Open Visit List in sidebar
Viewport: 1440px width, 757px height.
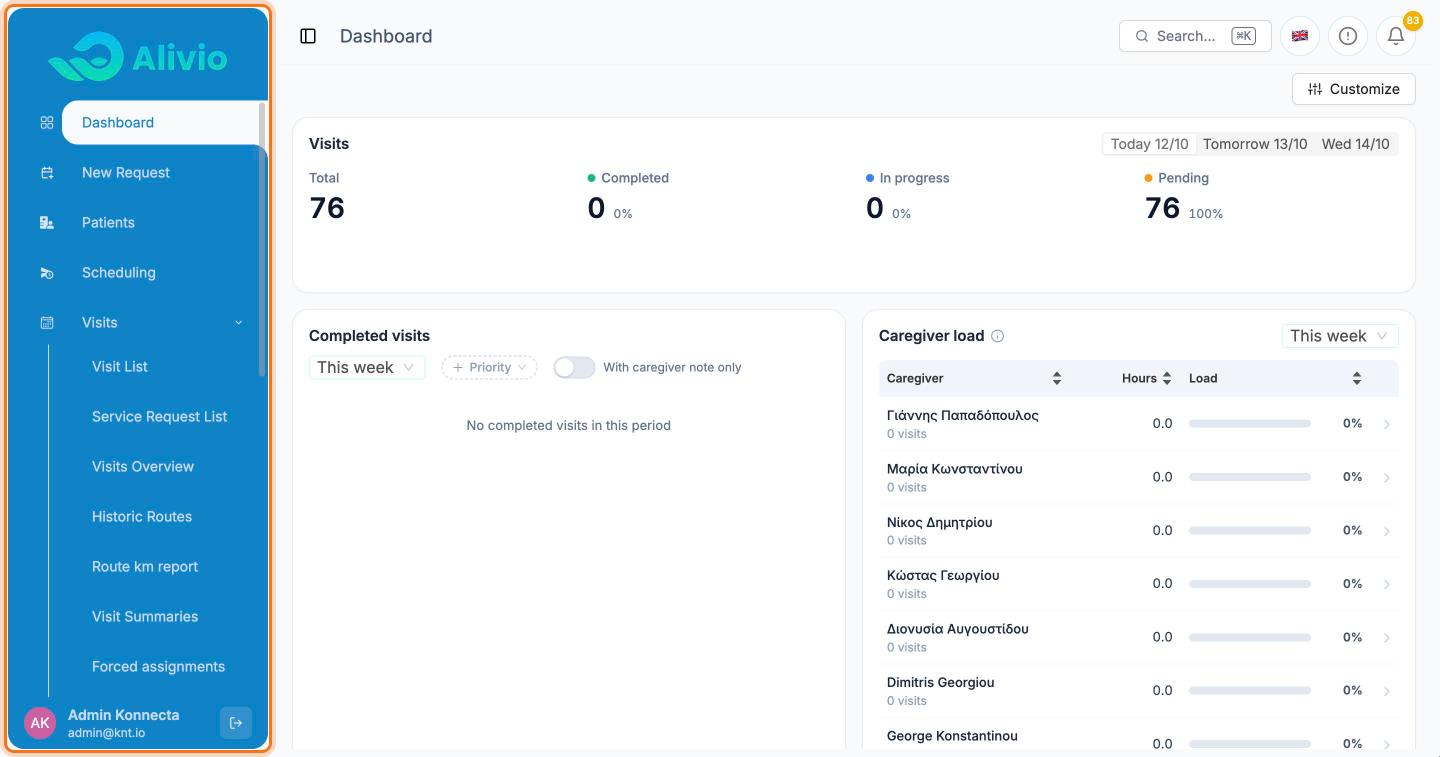120,366
